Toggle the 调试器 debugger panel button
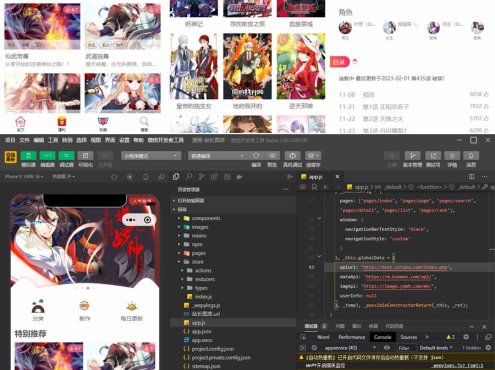Image resolution: width=495 pixels, height=370 pixels. coord(67,156)
